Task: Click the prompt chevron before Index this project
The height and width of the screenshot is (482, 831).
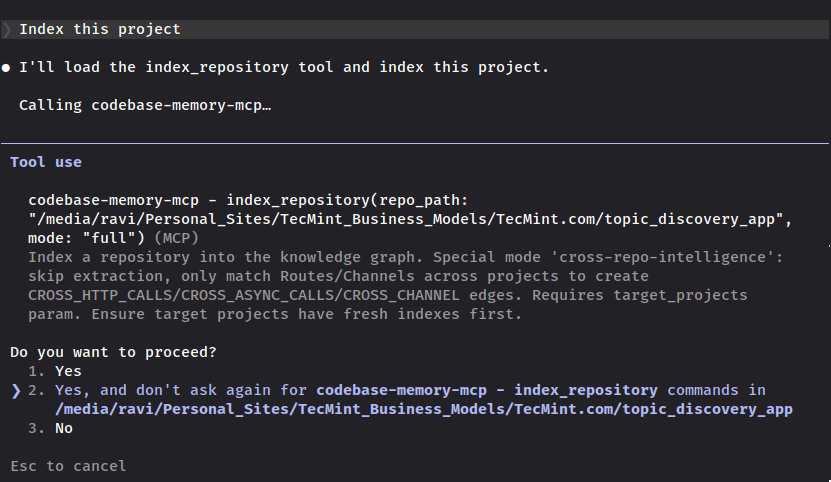Action: coord(7,30)
